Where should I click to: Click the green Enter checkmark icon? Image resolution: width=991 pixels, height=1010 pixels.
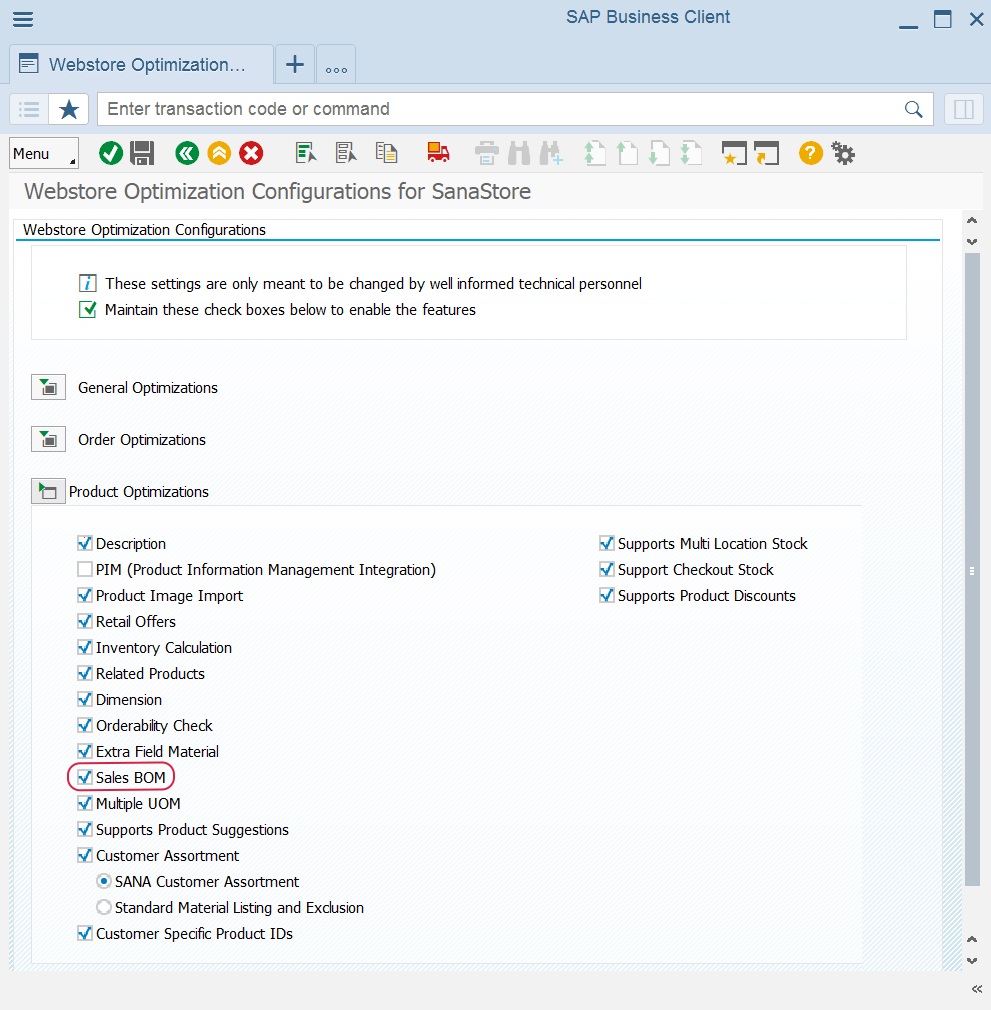click(x=111, y=153)
